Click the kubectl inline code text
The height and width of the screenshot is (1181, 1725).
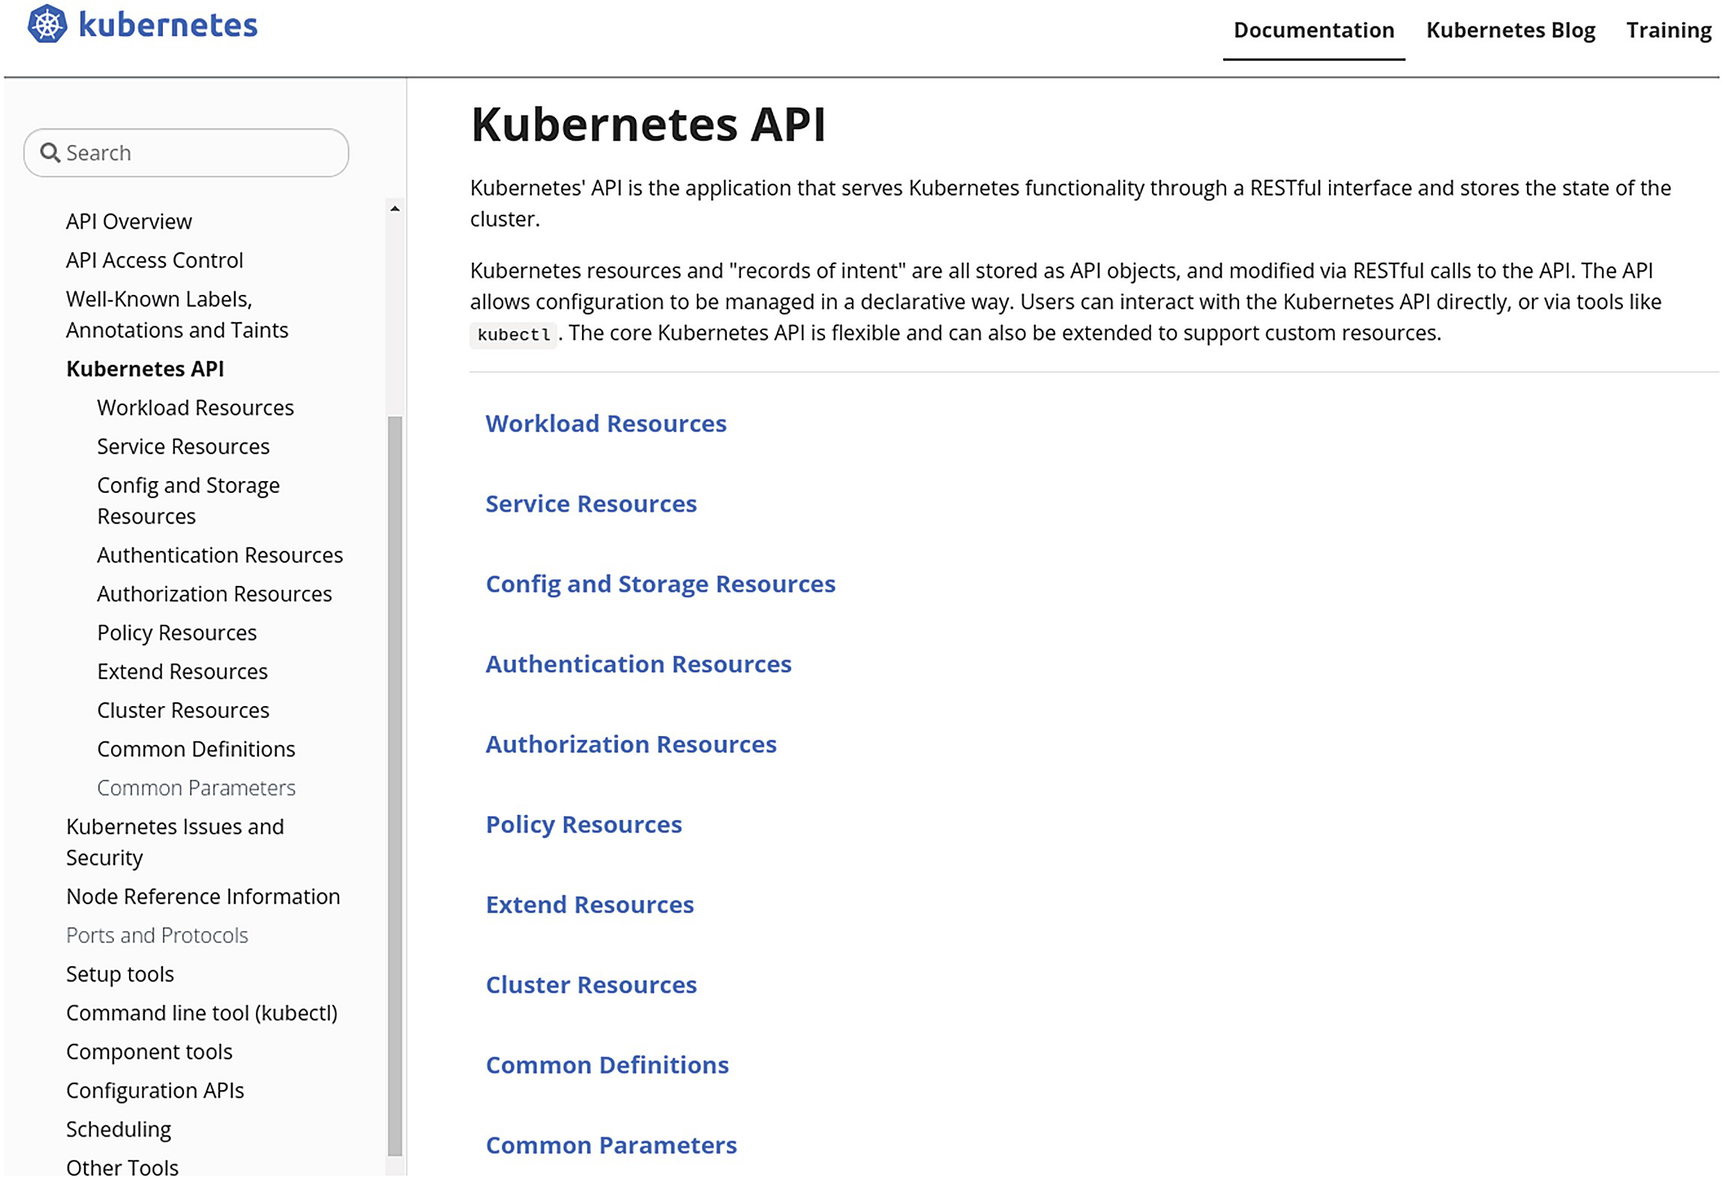(514, 335)
